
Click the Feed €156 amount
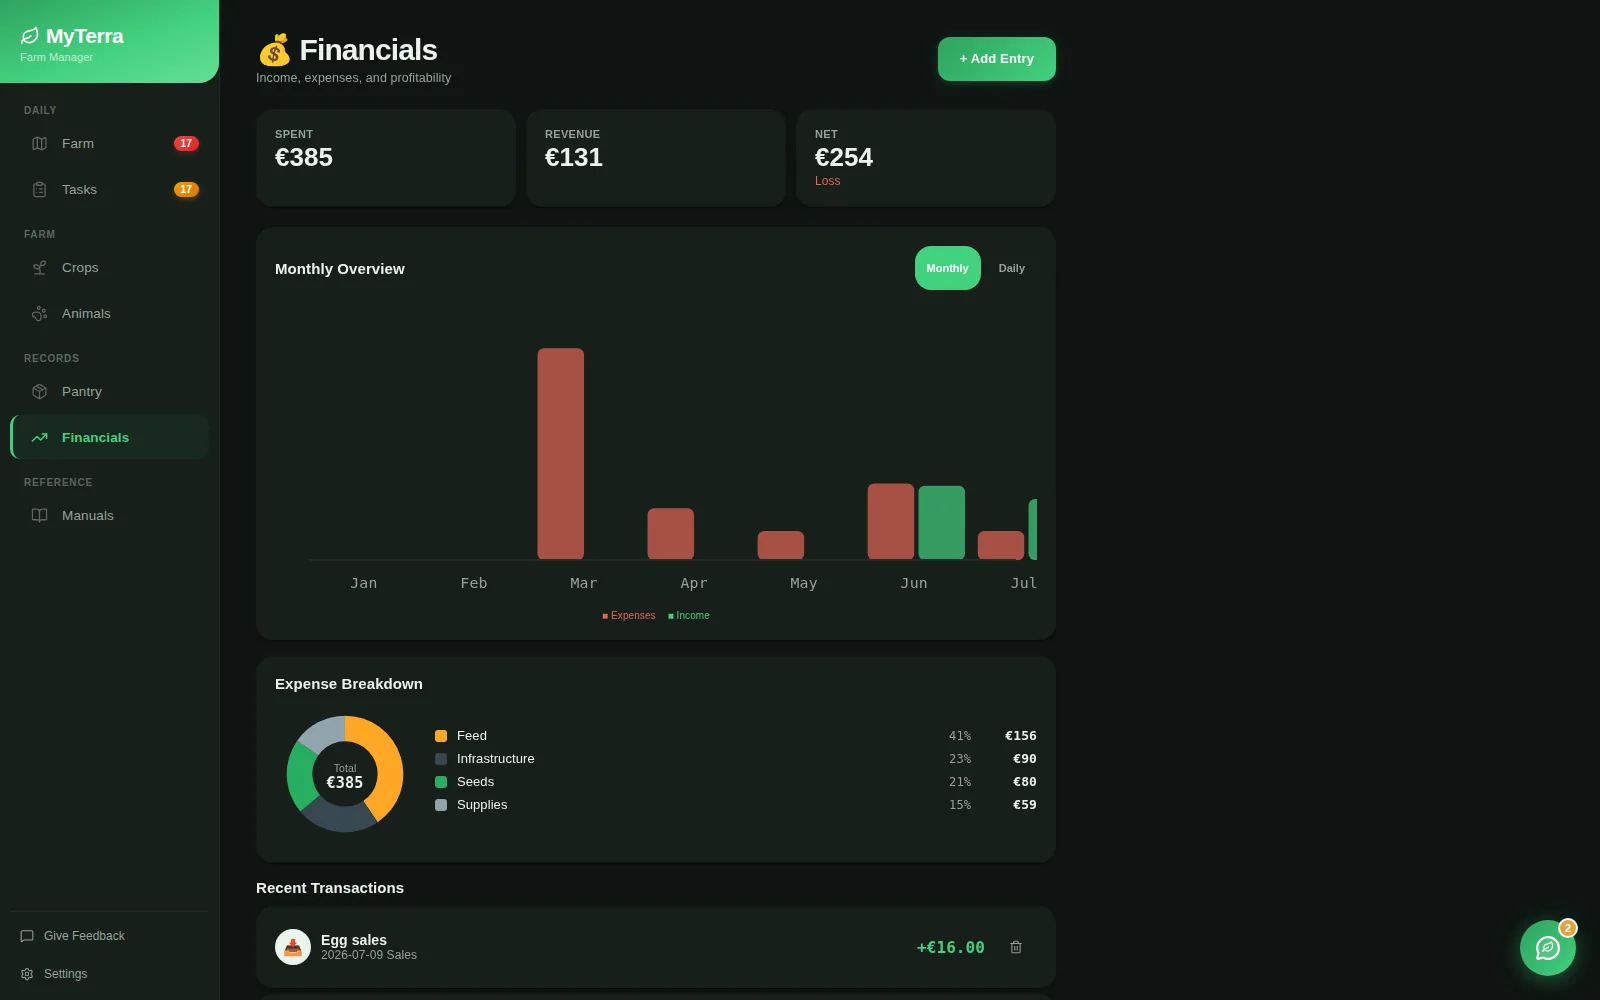[x=1021, y=736]
